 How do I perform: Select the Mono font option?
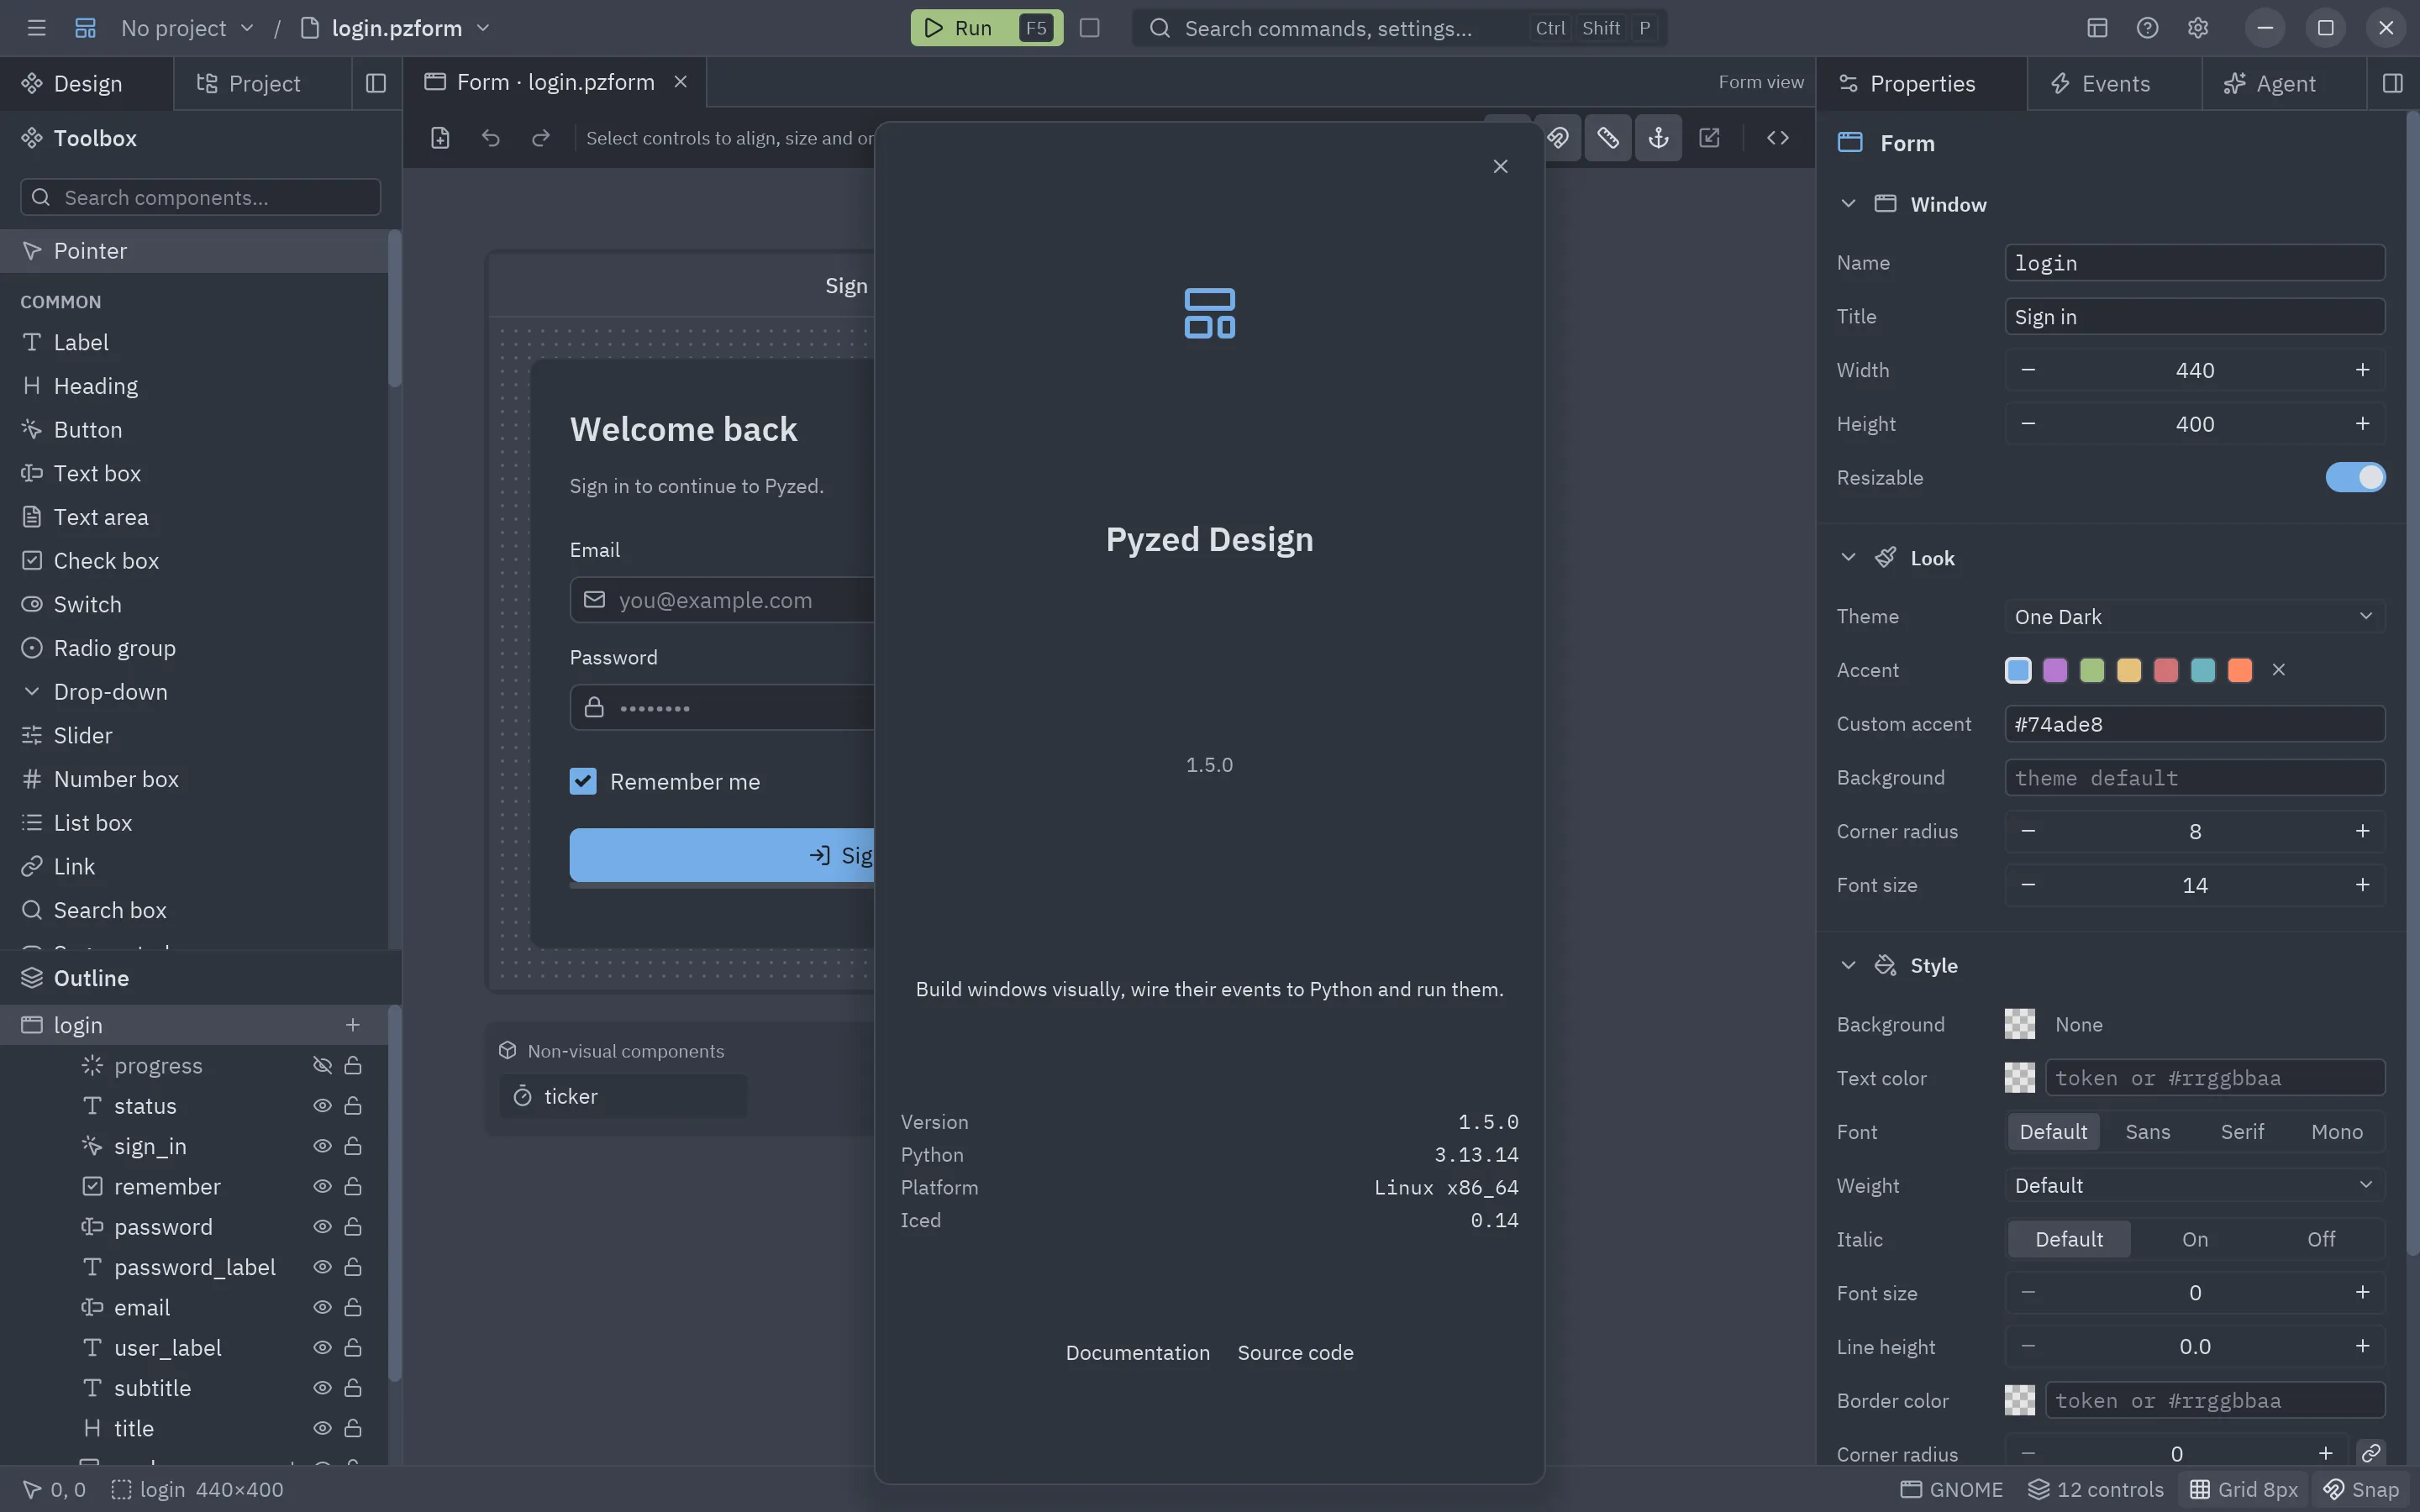click(x=2336, y=1131)
